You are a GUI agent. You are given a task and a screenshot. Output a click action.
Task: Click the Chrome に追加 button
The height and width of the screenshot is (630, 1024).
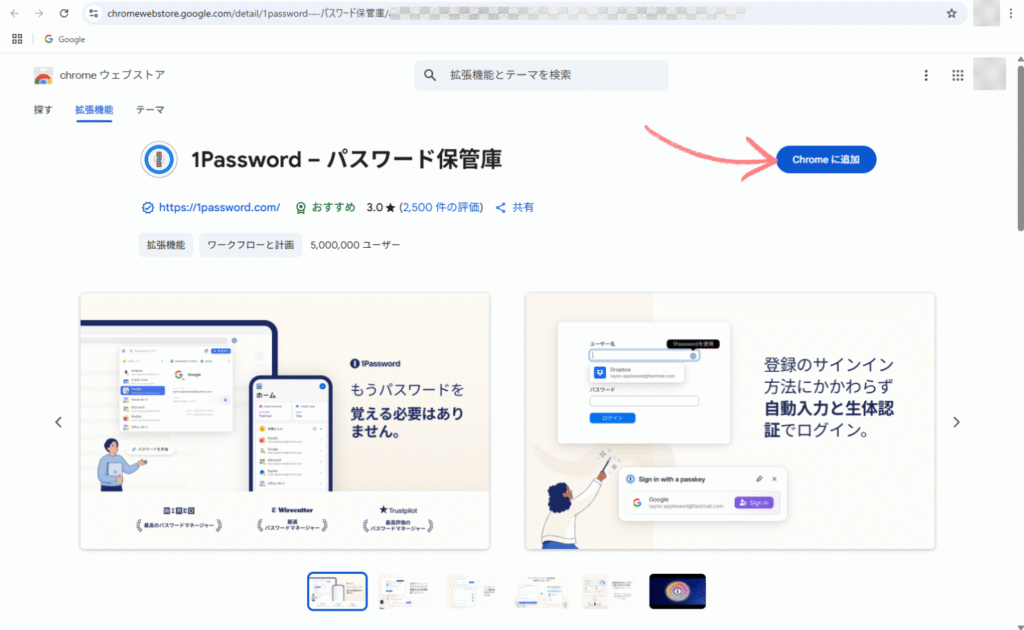coord(826,159)
